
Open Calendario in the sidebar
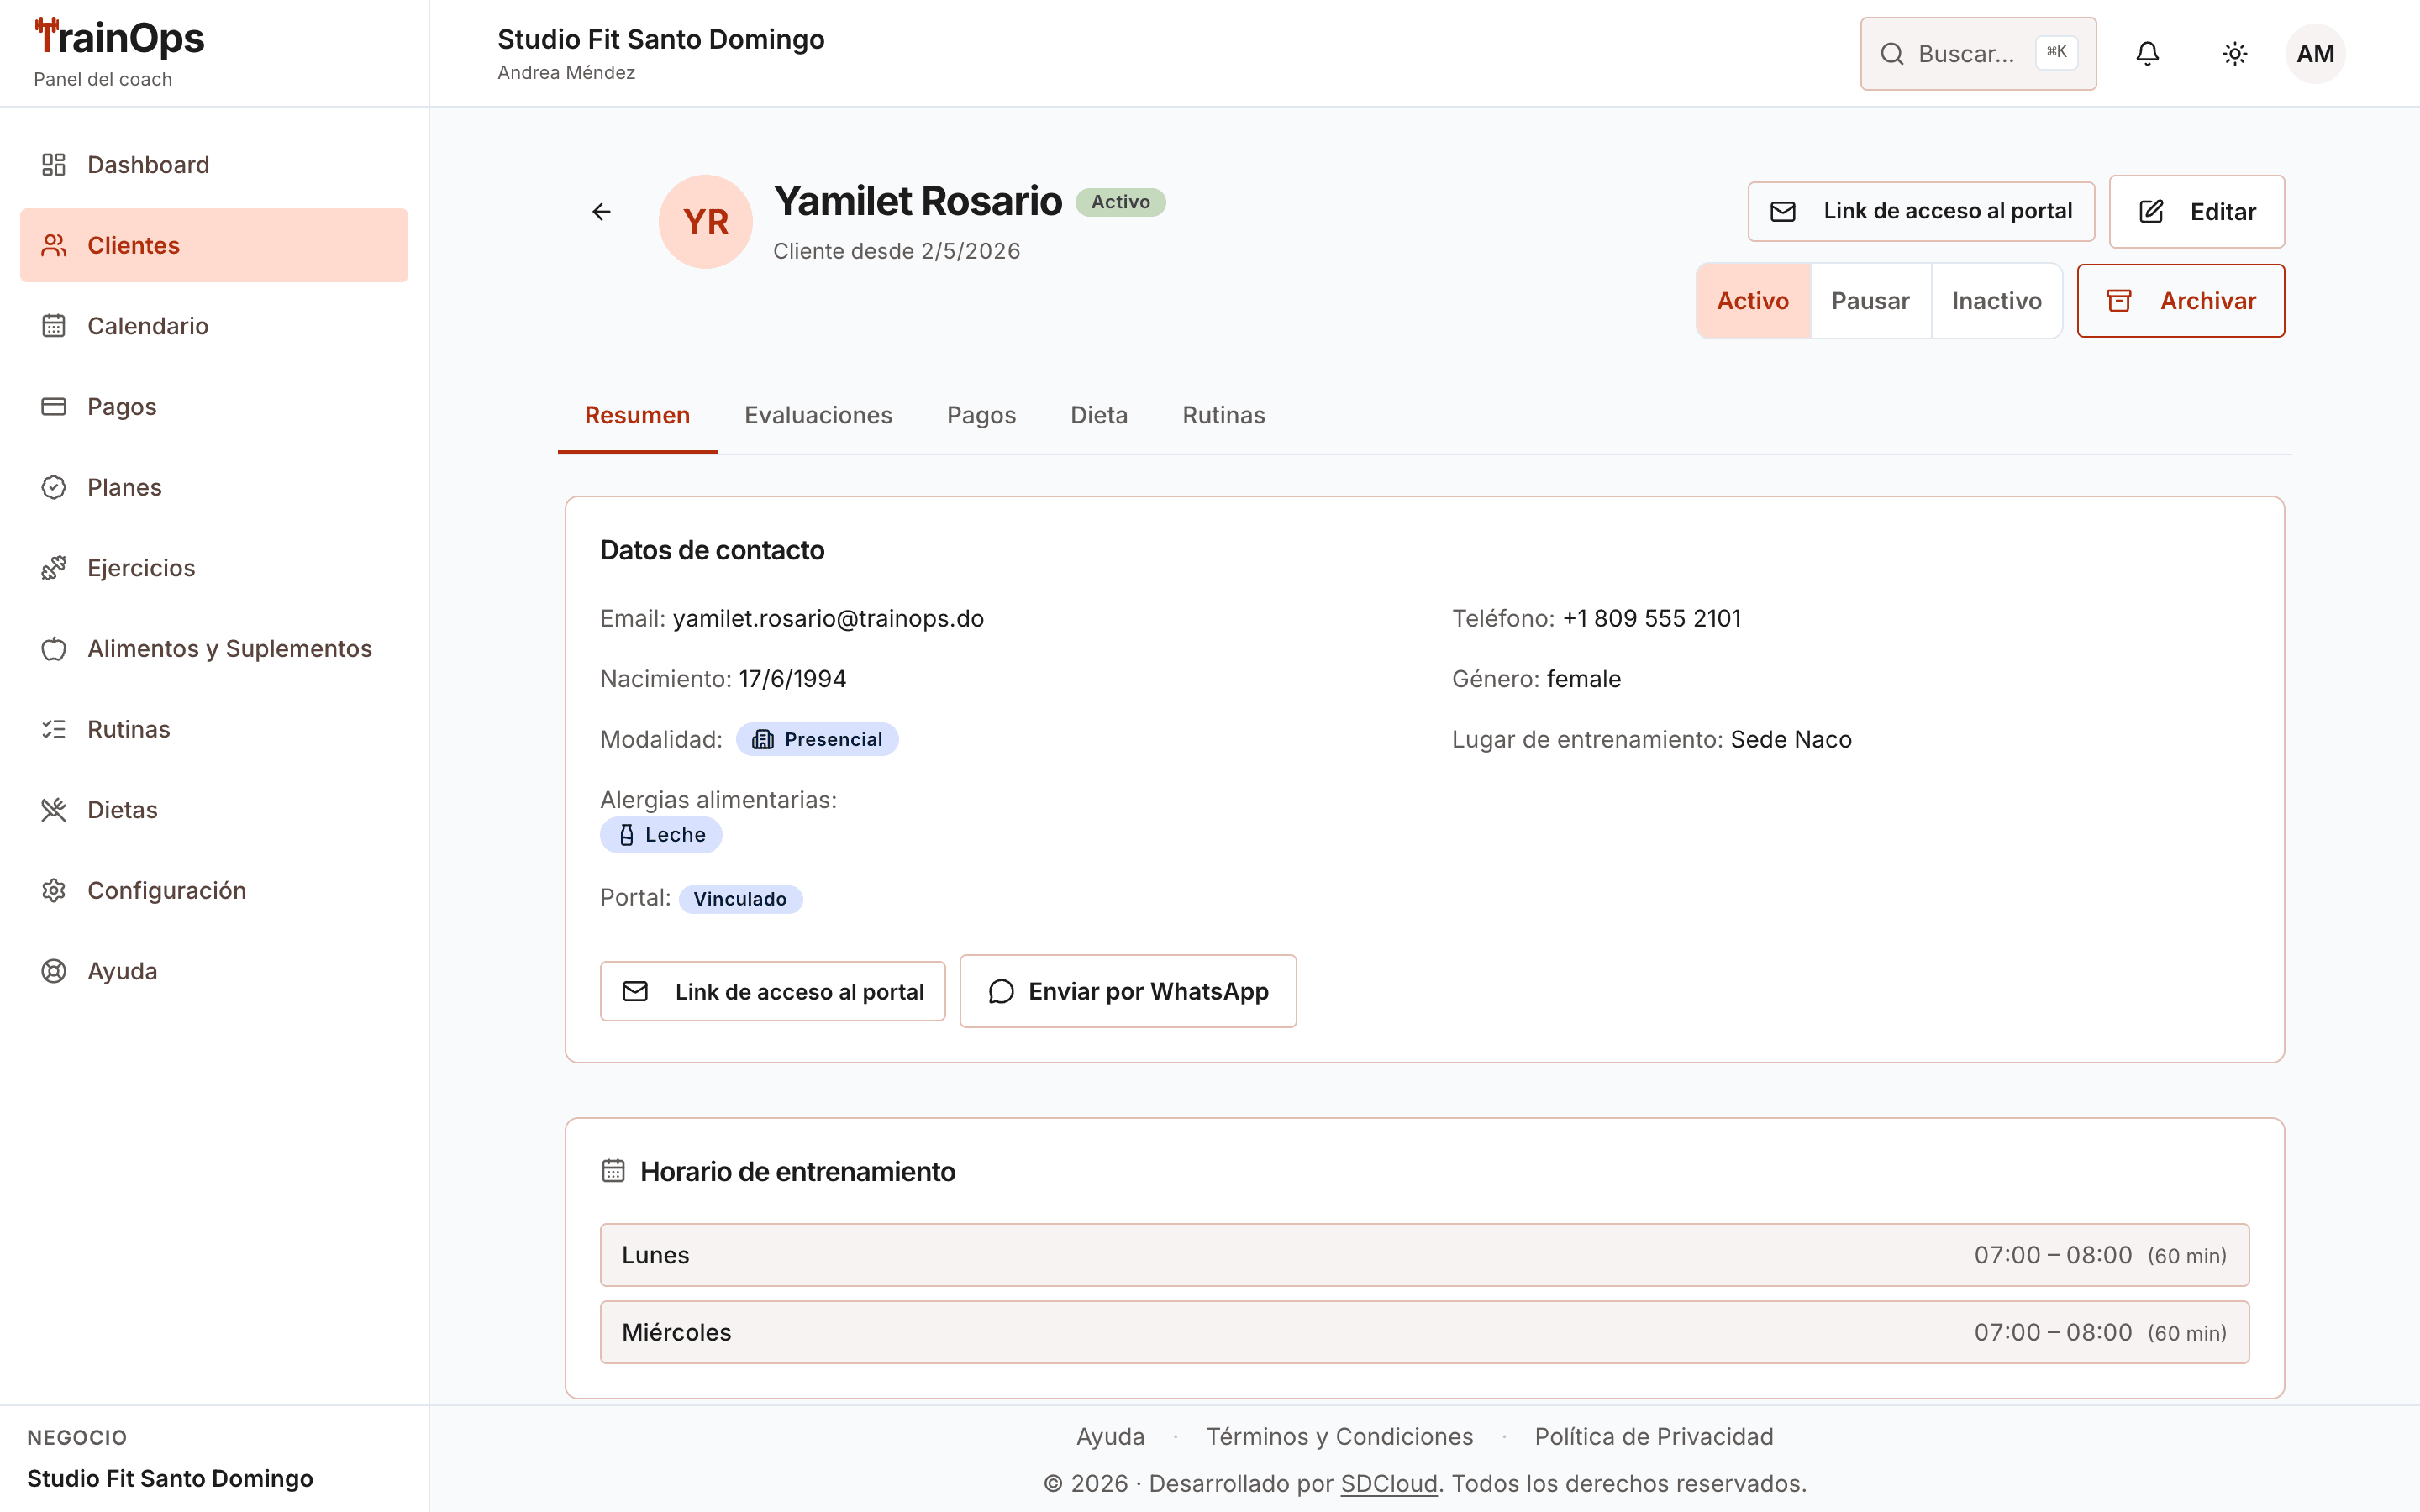(x=214, y=326)
